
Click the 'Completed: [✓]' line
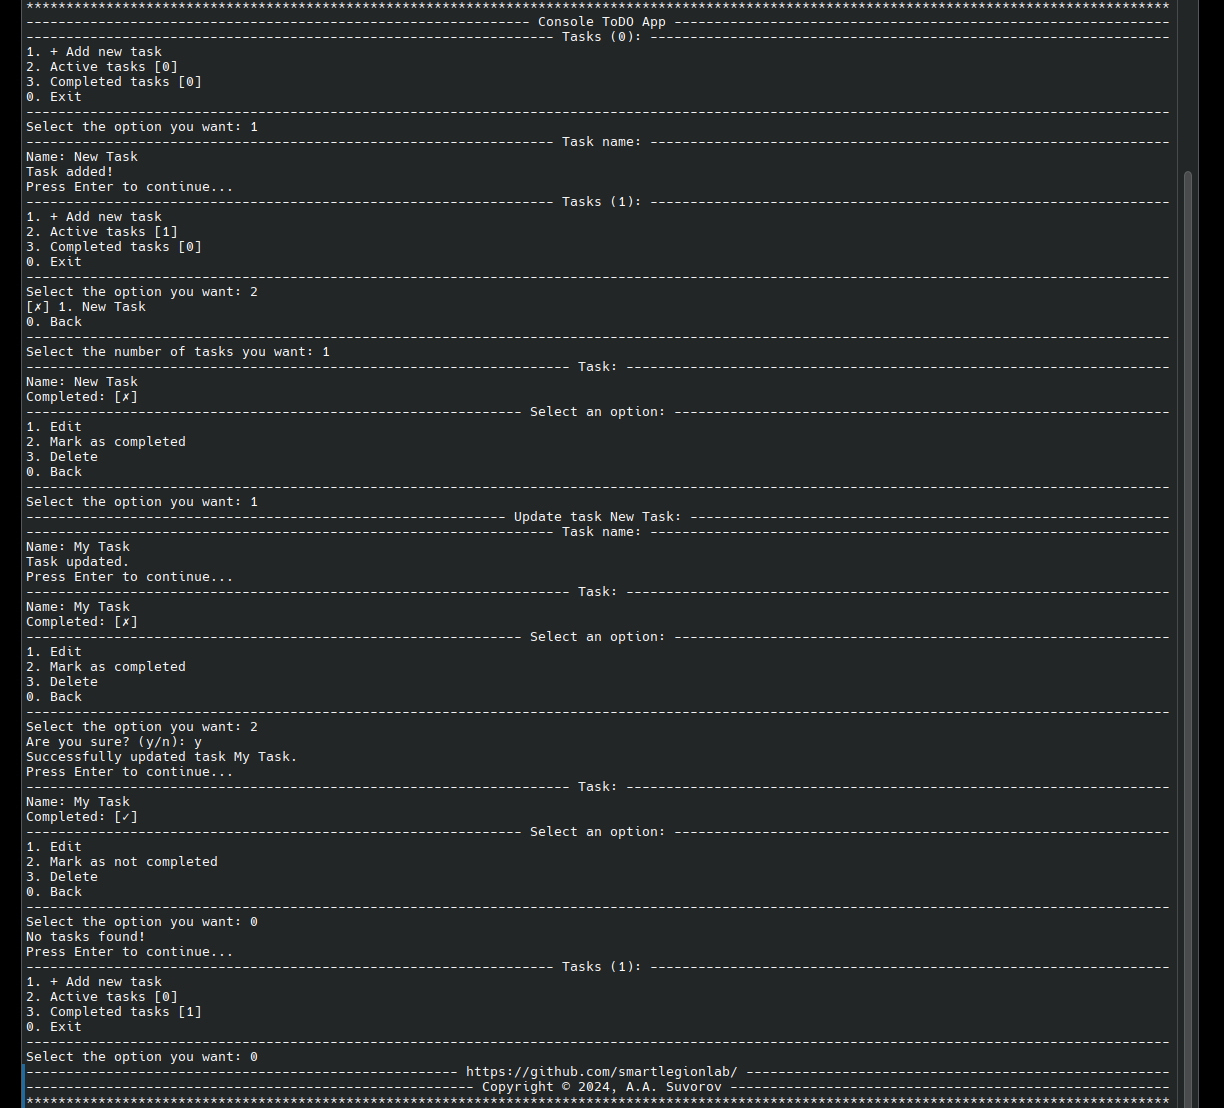(x=82, y=817)
